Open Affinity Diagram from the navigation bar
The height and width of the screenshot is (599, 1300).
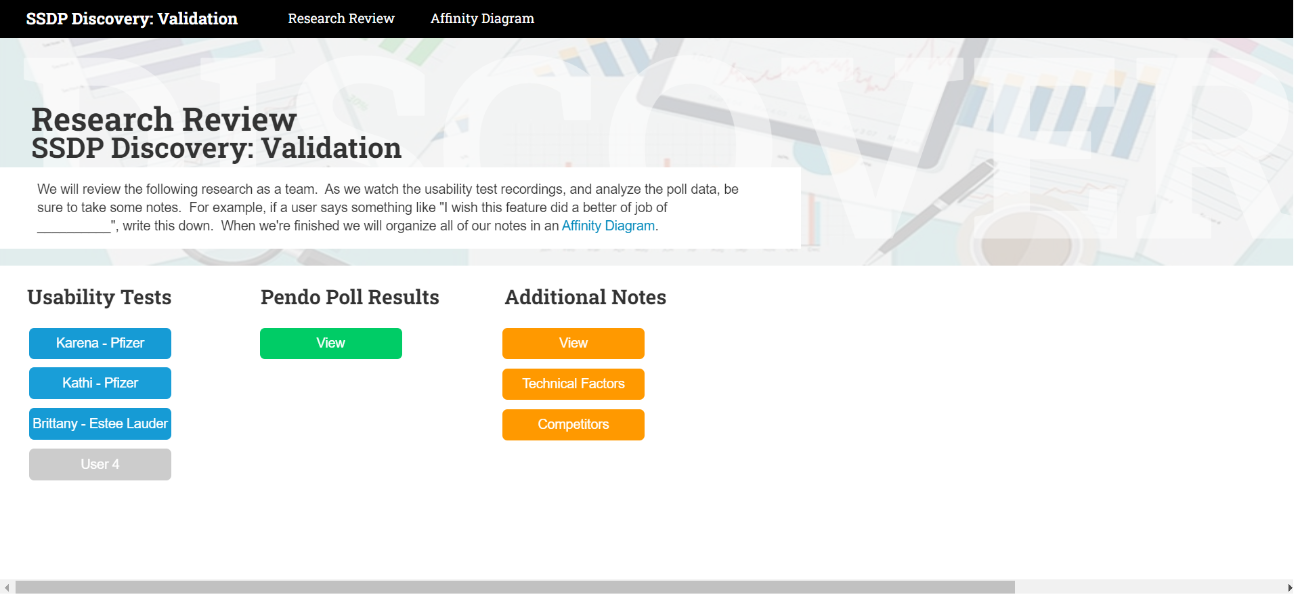click(x=482, y=18)
